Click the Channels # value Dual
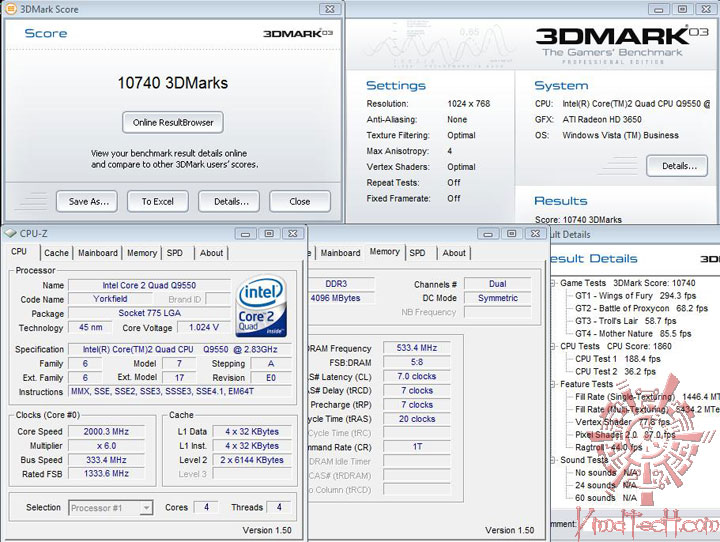Screen dimensions: 720x542 [498, 284]
